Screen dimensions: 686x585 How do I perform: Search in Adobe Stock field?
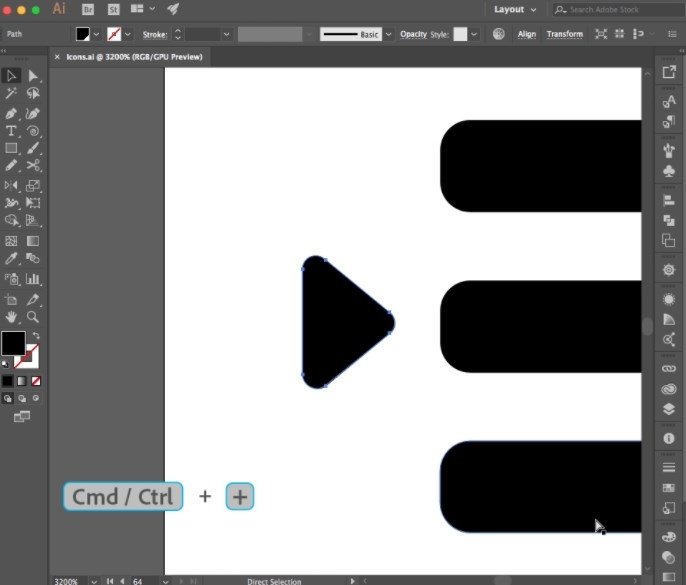coord(618,9)
